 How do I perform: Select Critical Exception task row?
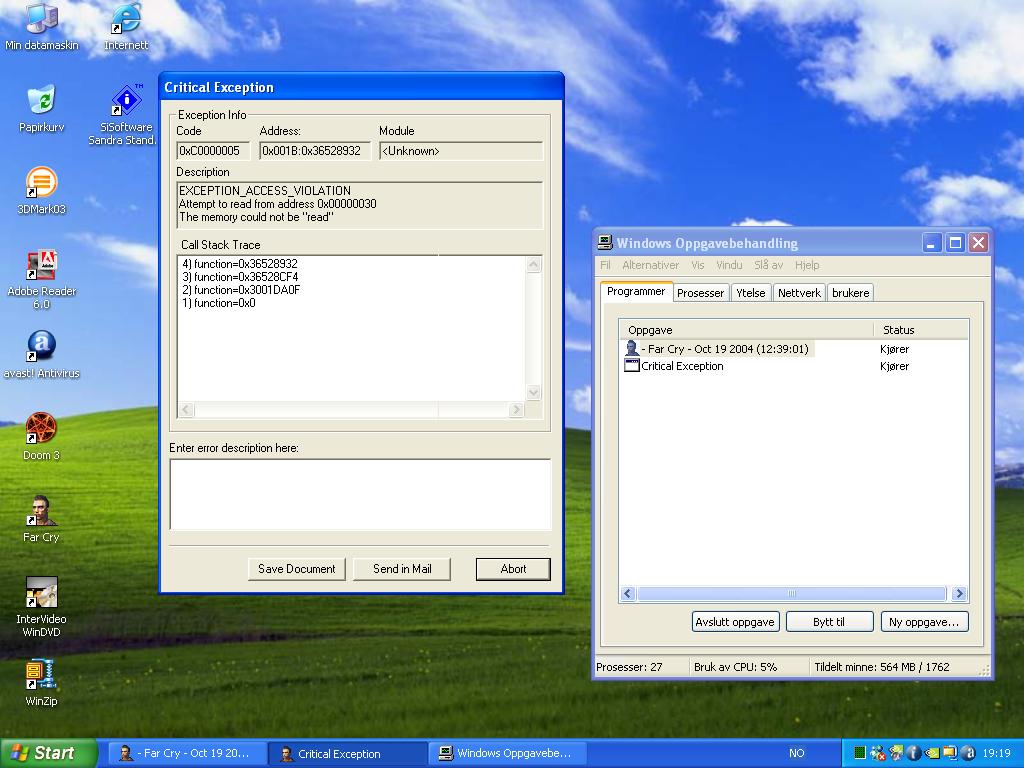(793, 366)
